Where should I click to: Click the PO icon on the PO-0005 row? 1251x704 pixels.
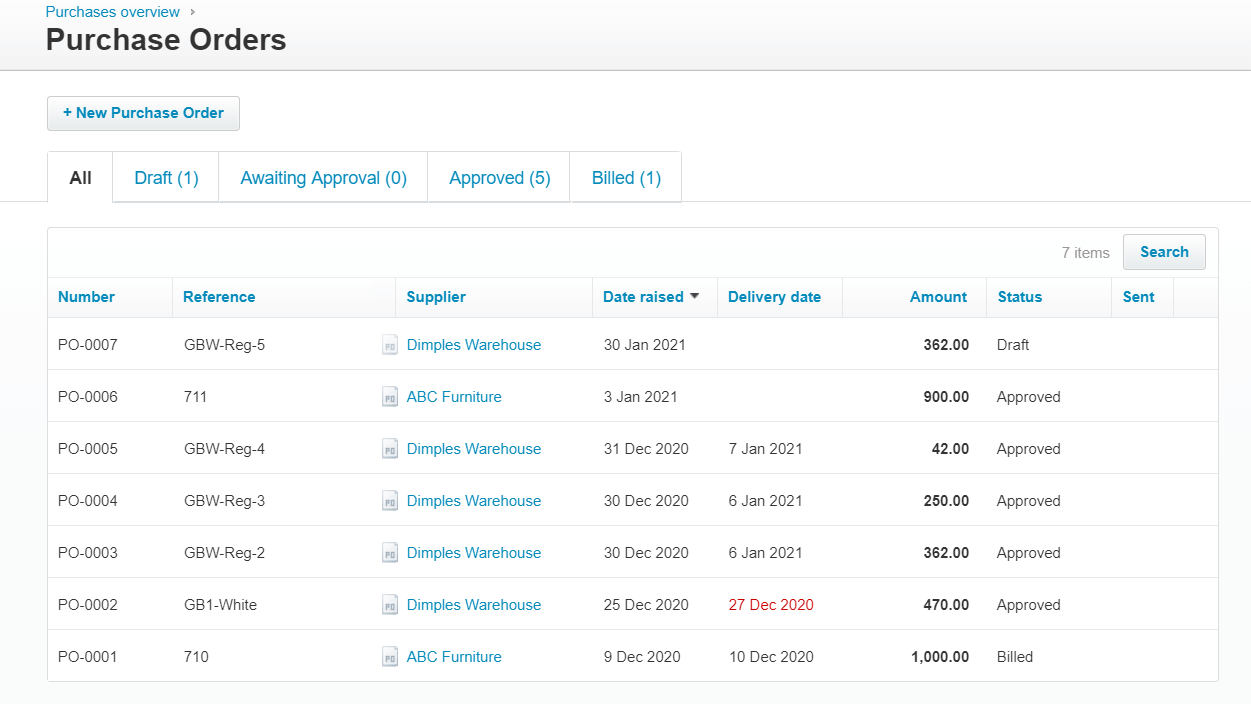[390, 449]
